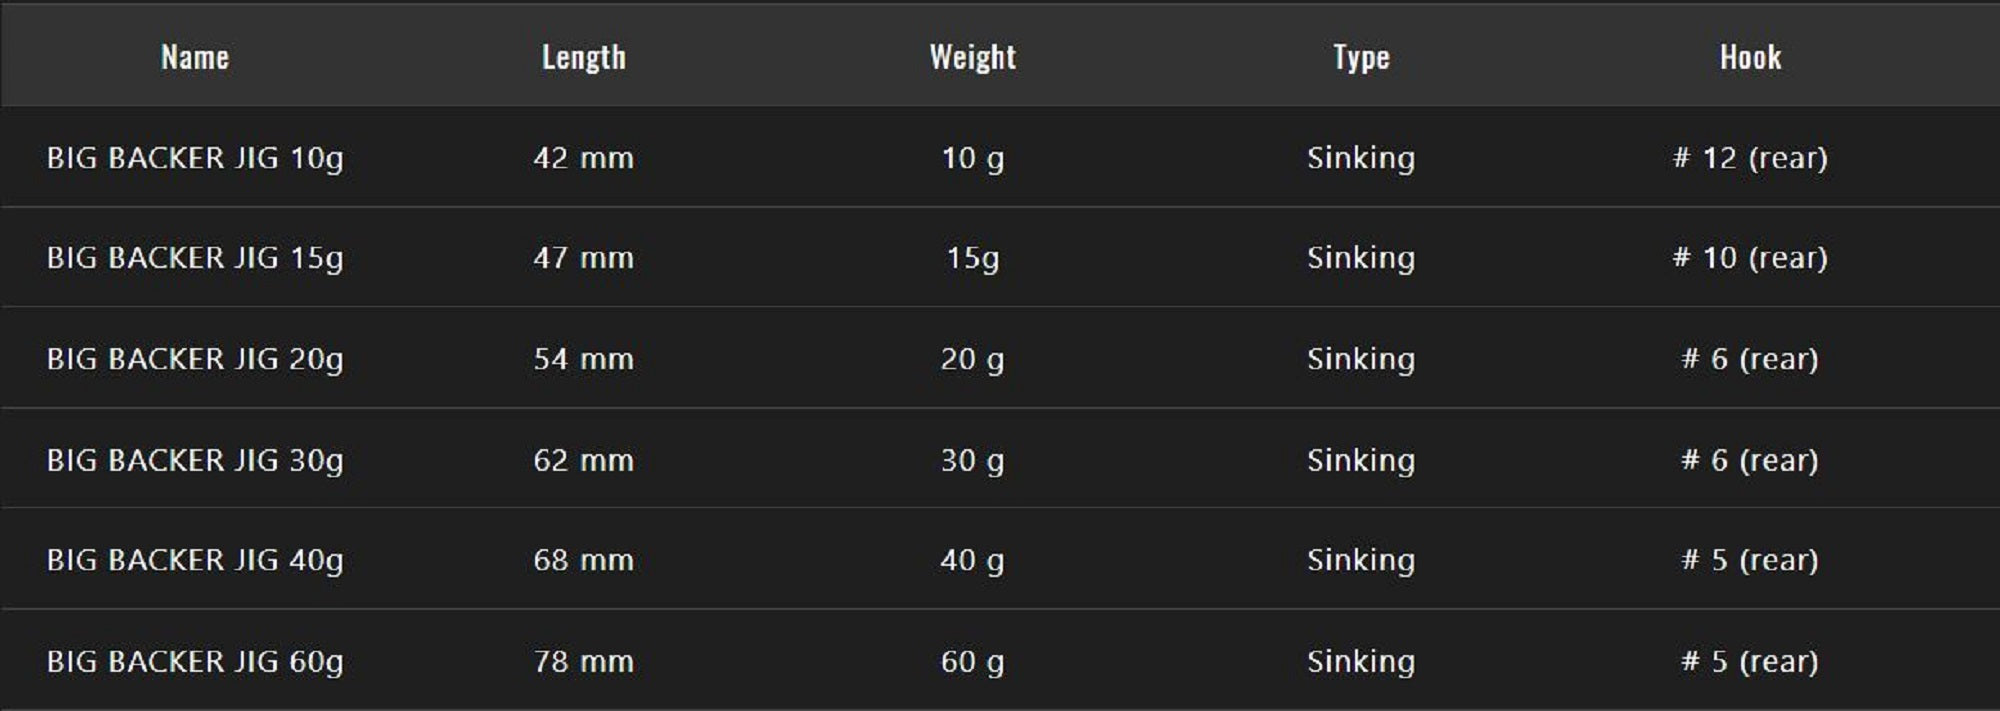Click the 62 mm length value
The width and height of the screenshot is (2000, 711).
(x=584, y=460)
